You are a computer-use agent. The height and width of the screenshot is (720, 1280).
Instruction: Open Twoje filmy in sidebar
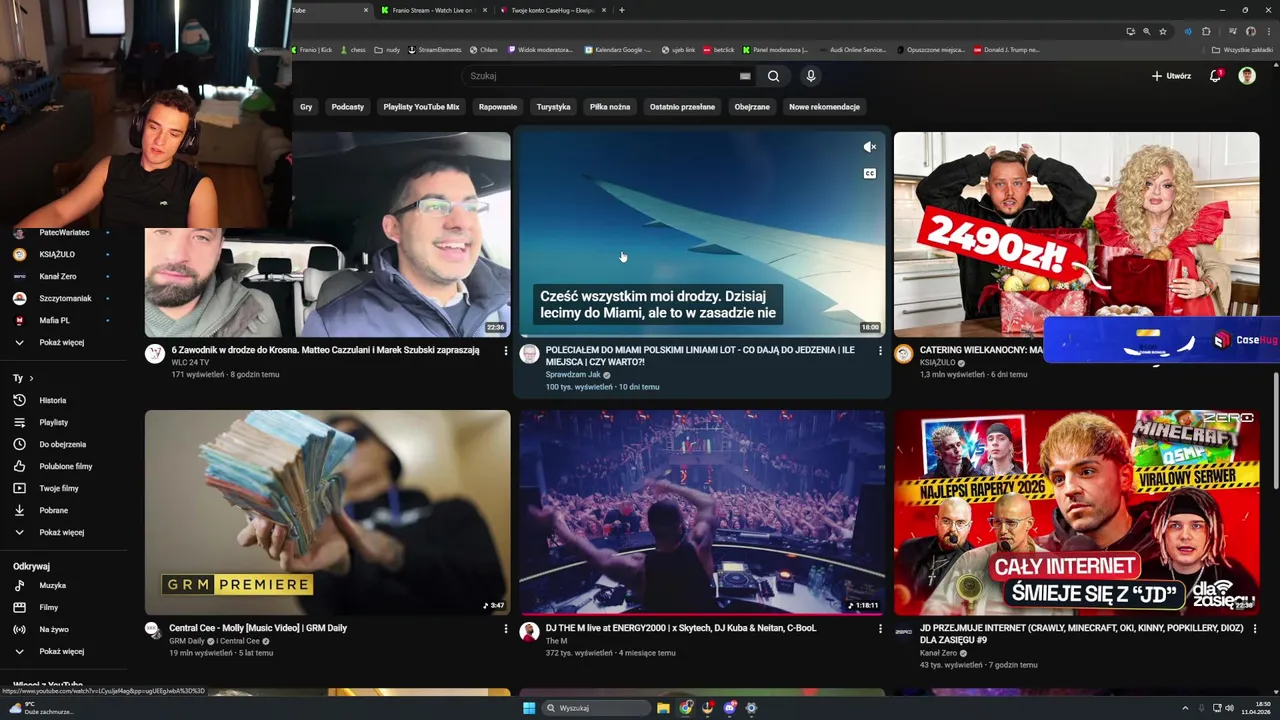59,488
